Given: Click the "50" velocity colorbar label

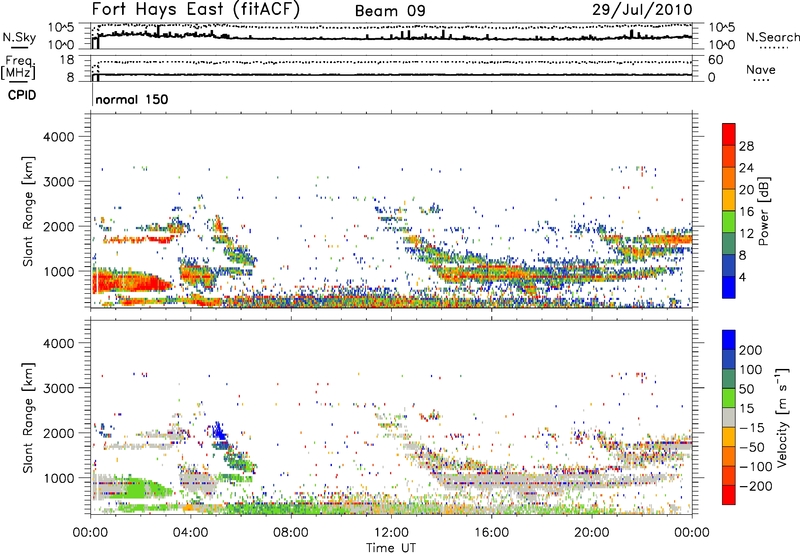Looking at the screenshot, I should click(746, 389).
